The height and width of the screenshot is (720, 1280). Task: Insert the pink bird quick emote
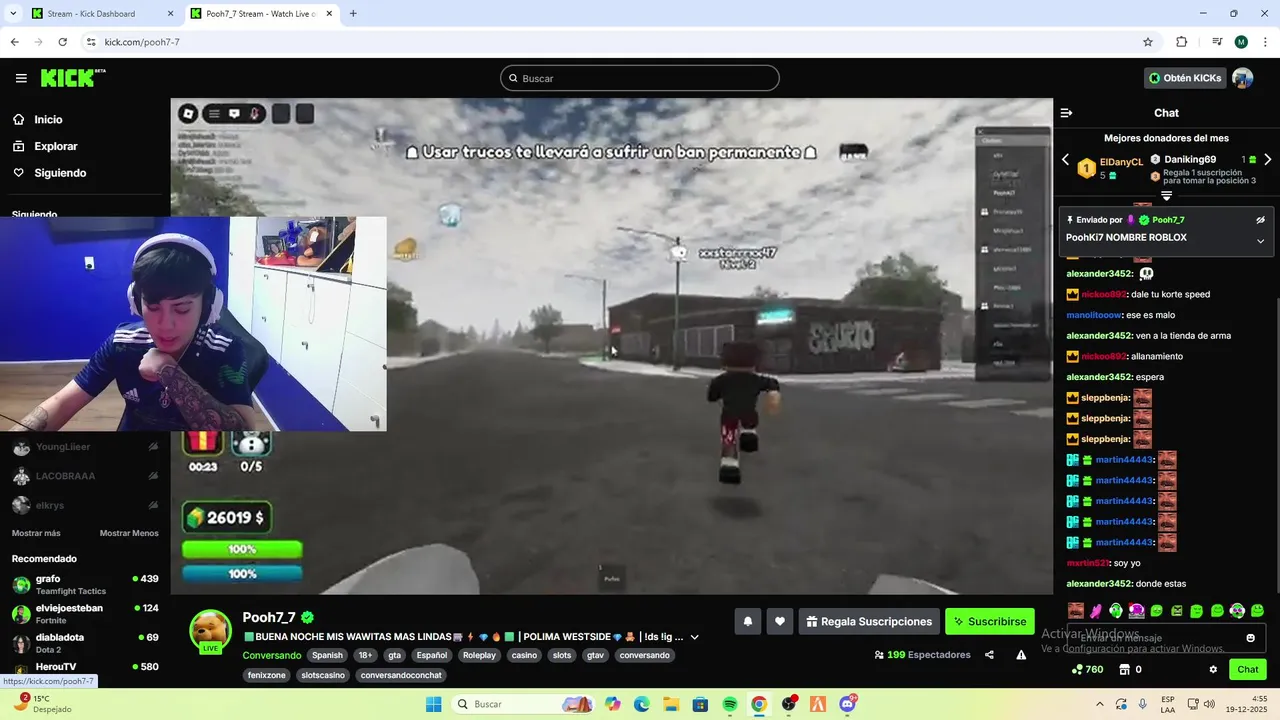(x=1096, y=611)
